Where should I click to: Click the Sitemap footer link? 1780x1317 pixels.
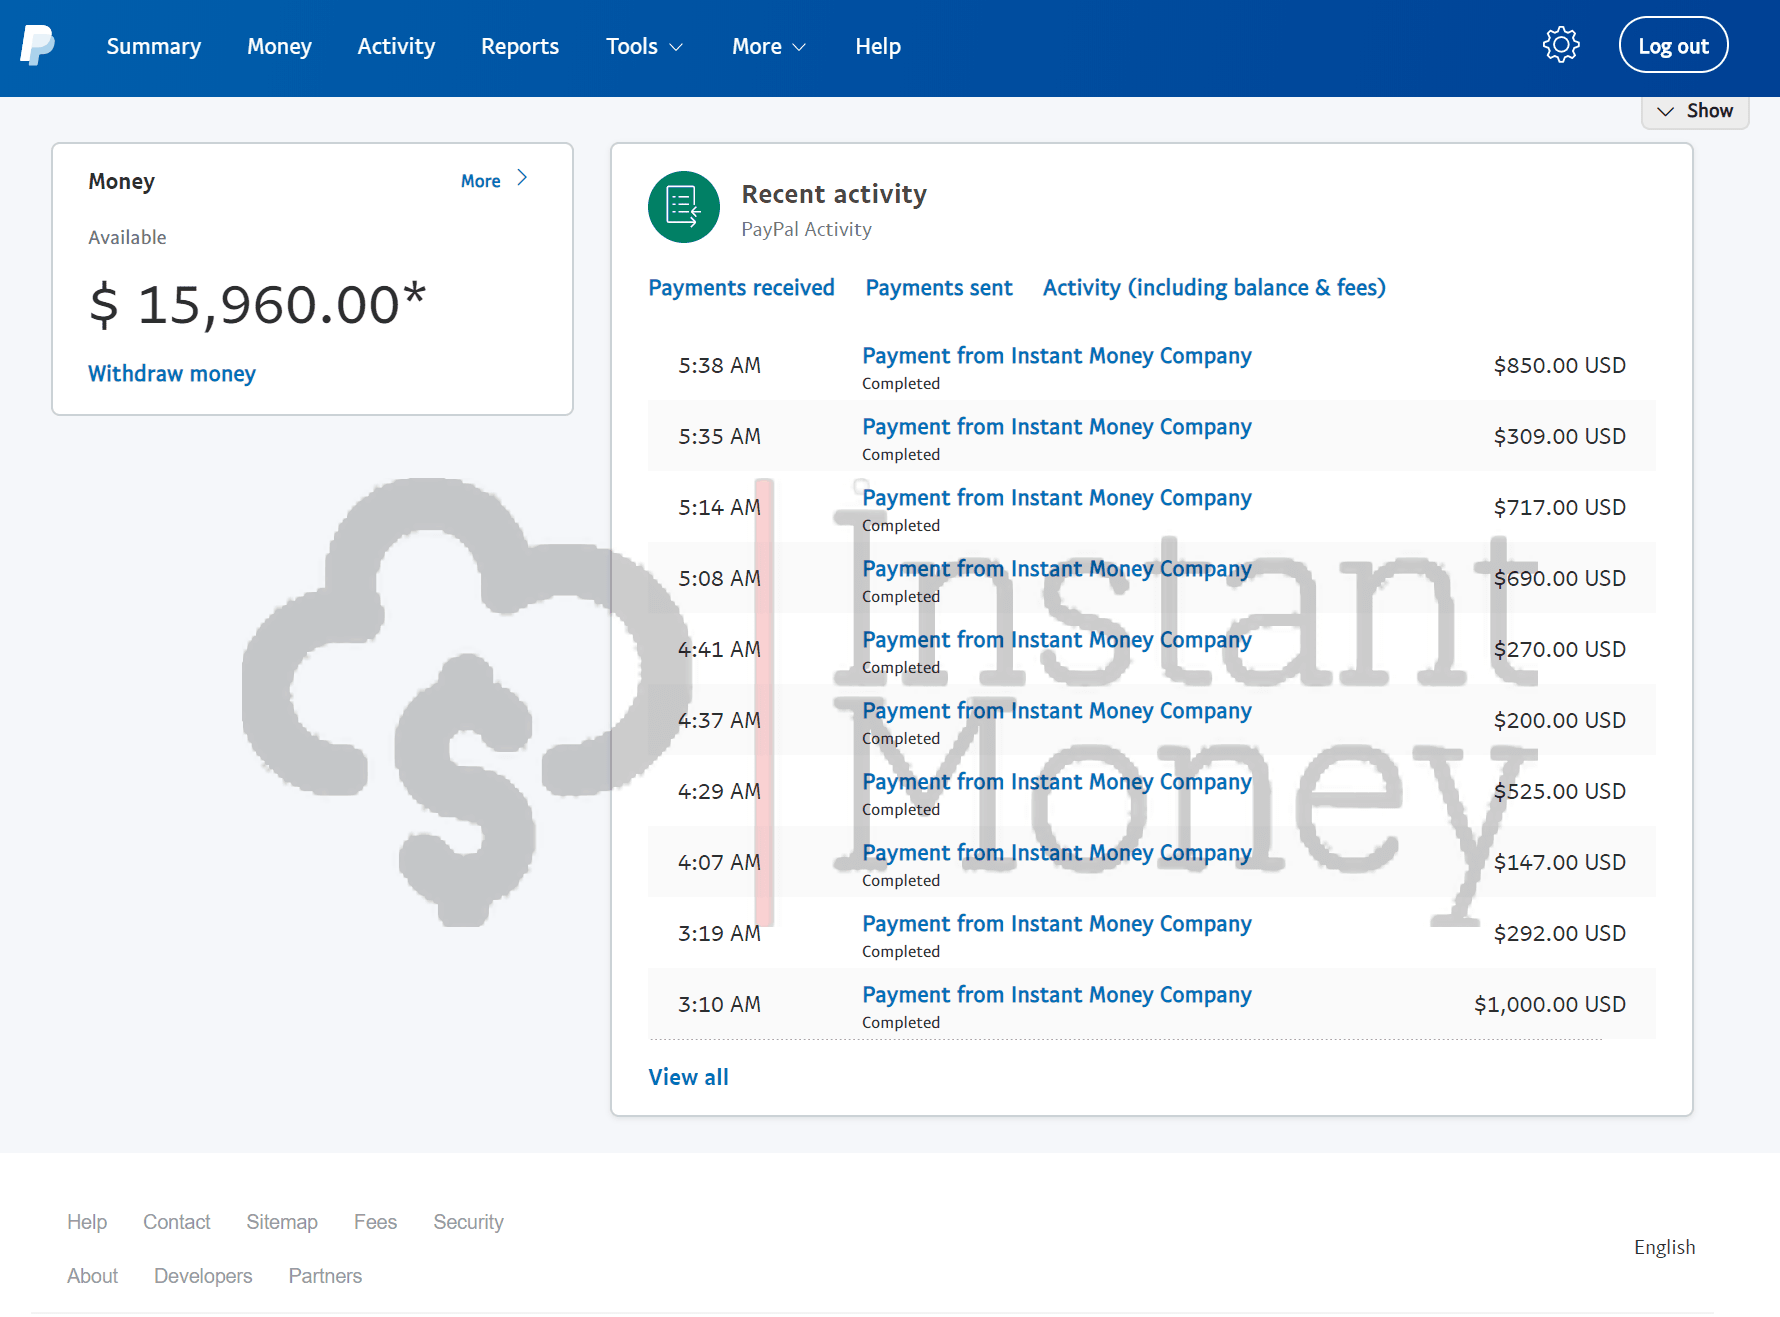coord(282,1222)
